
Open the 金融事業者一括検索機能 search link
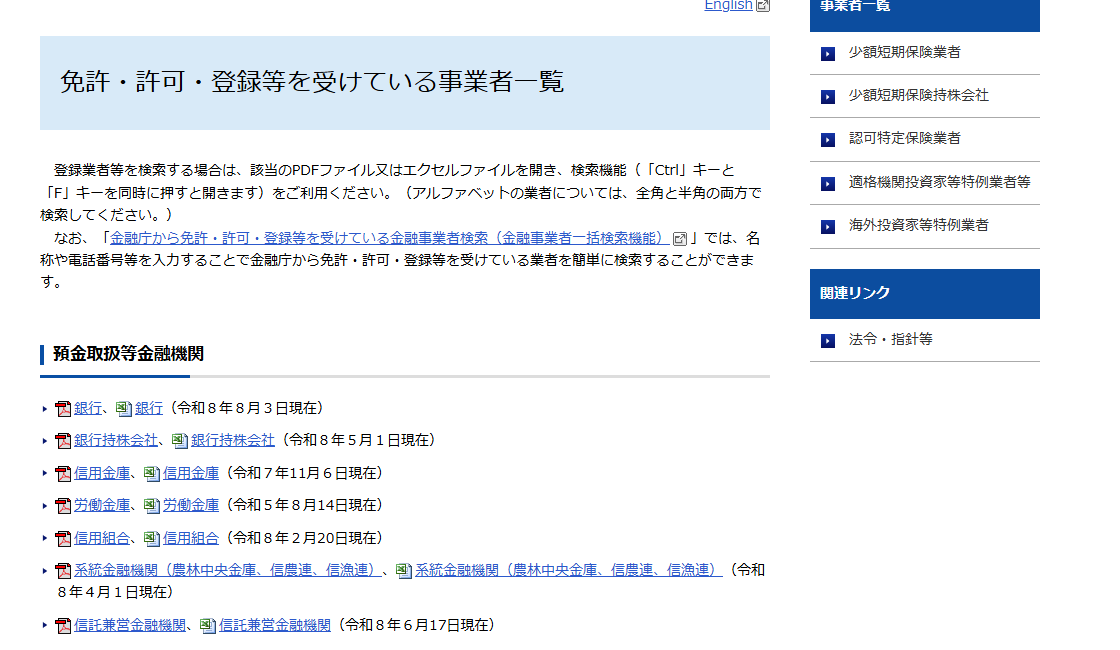point(390,238)
